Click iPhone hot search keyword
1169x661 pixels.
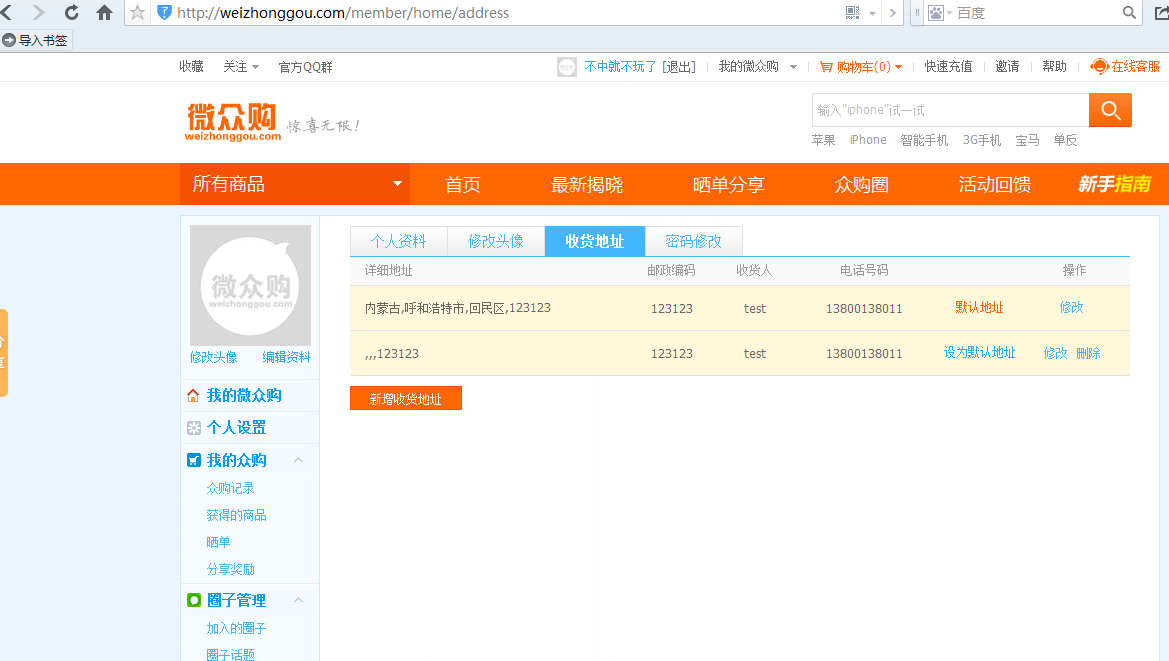(x=869, y=140)
